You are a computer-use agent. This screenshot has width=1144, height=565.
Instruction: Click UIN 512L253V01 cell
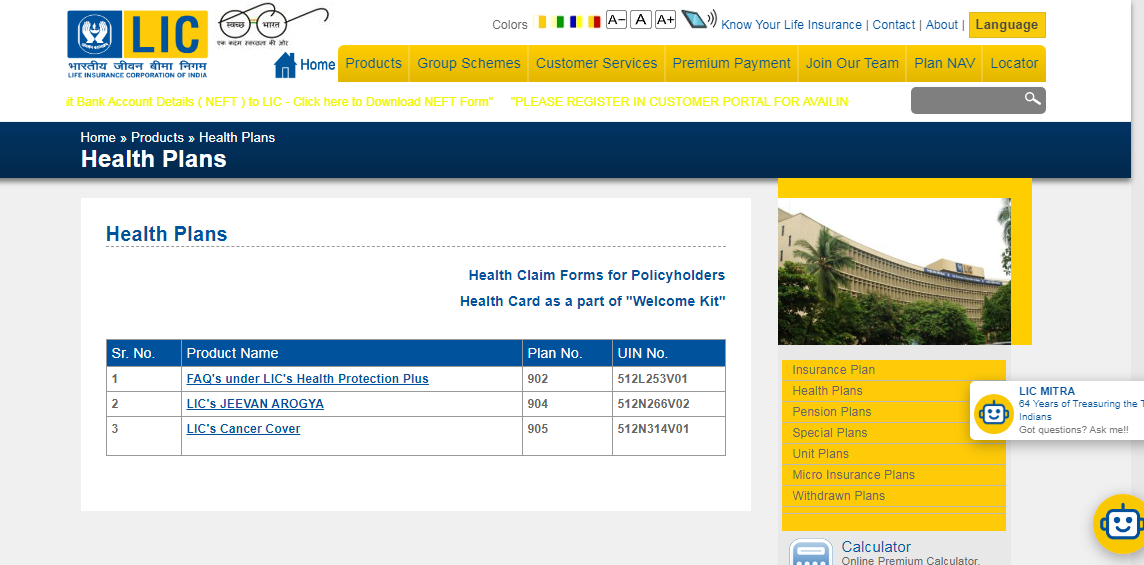(x=669, y=379)
